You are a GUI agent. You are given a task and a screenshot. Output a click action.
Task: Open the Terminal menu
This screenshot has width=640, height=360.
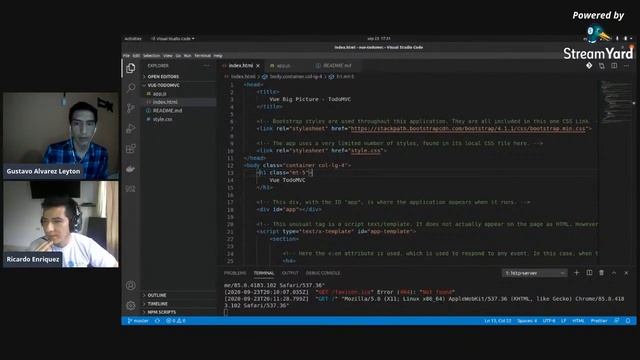coord(202,56)
